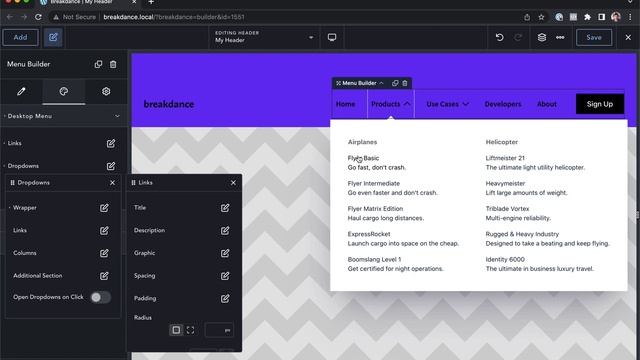Edit Additional Section in Dropdowns panel
The width and height of the screenshot is (640, 360).
[x=104, y=276]
